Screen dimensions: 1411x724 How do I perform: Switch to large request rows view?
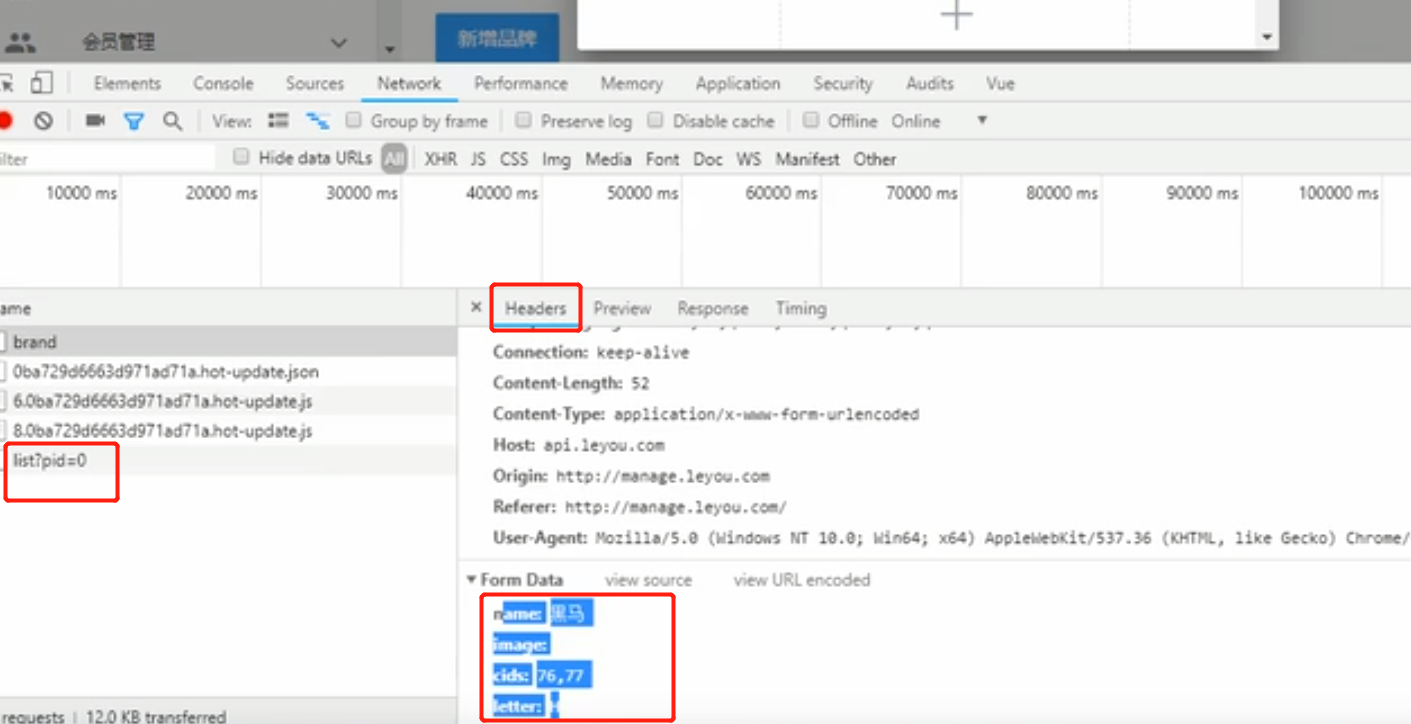tap(279, 121)
